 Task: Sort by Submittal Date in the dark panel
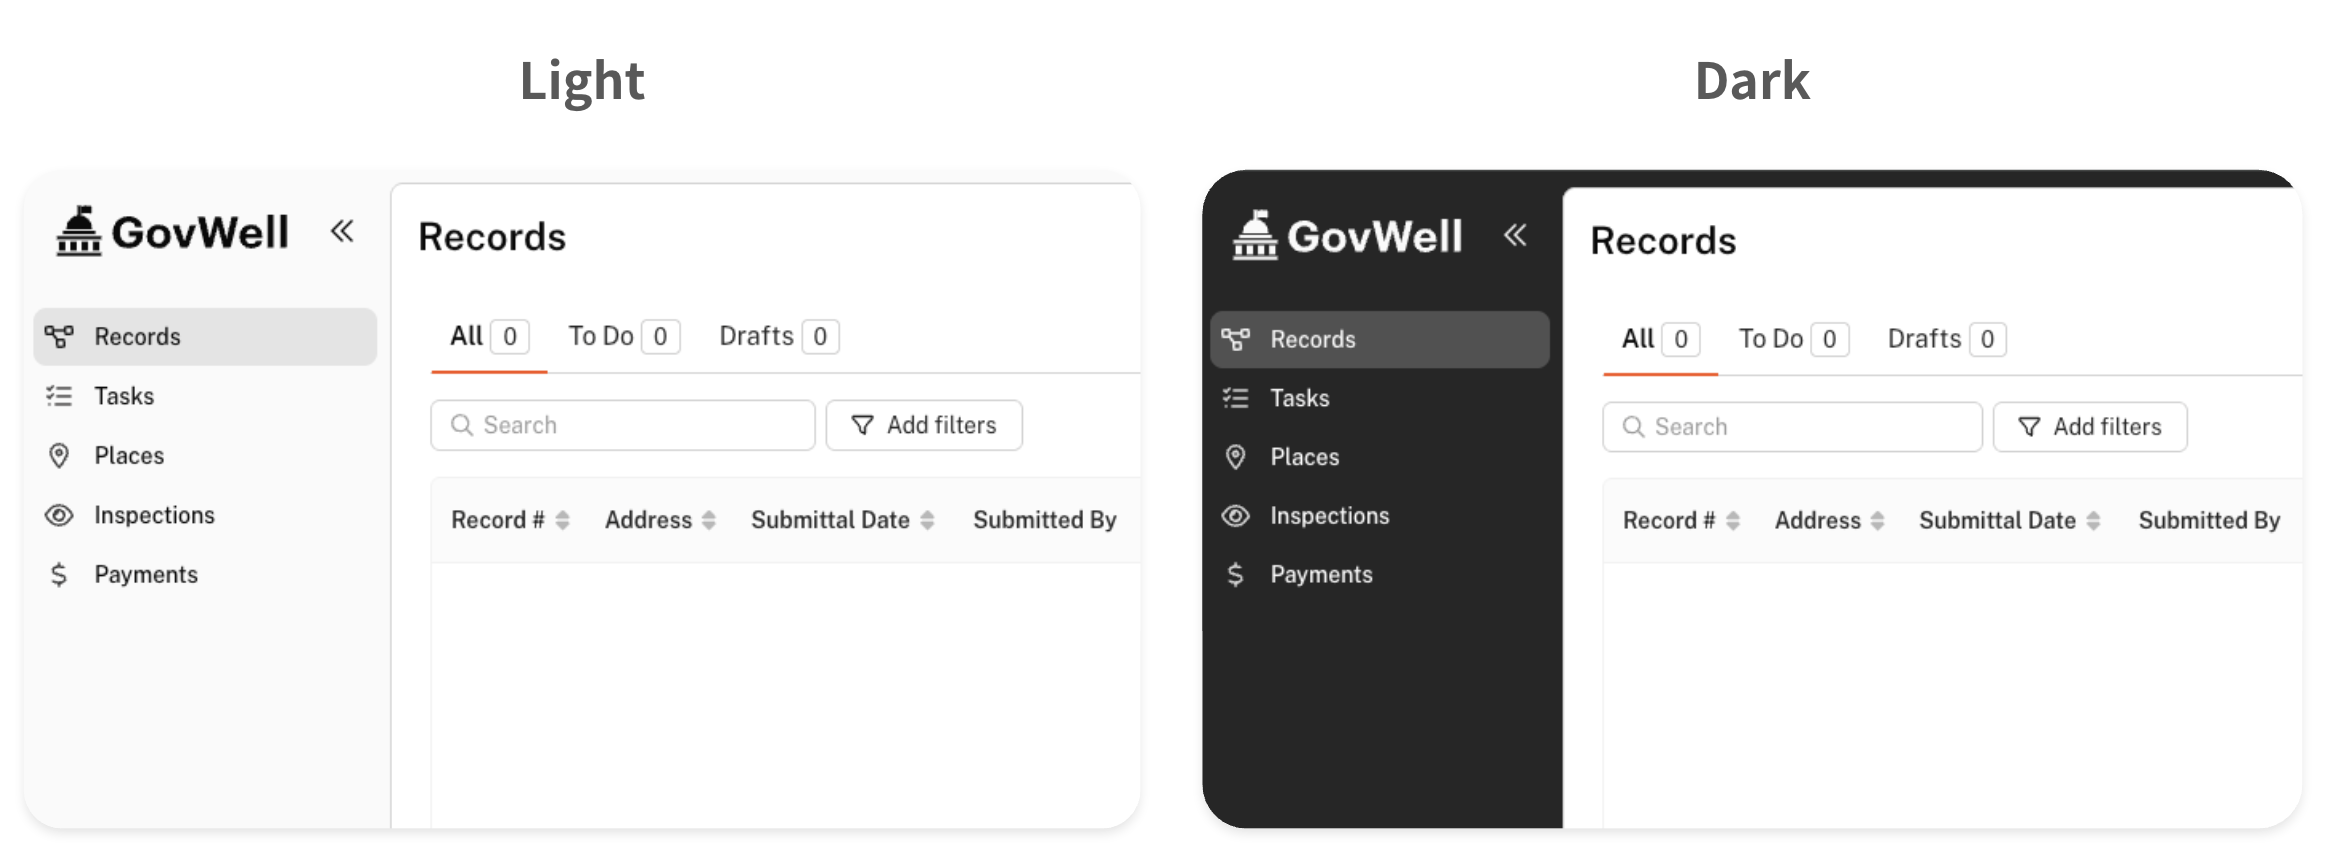coord(2093,521)
